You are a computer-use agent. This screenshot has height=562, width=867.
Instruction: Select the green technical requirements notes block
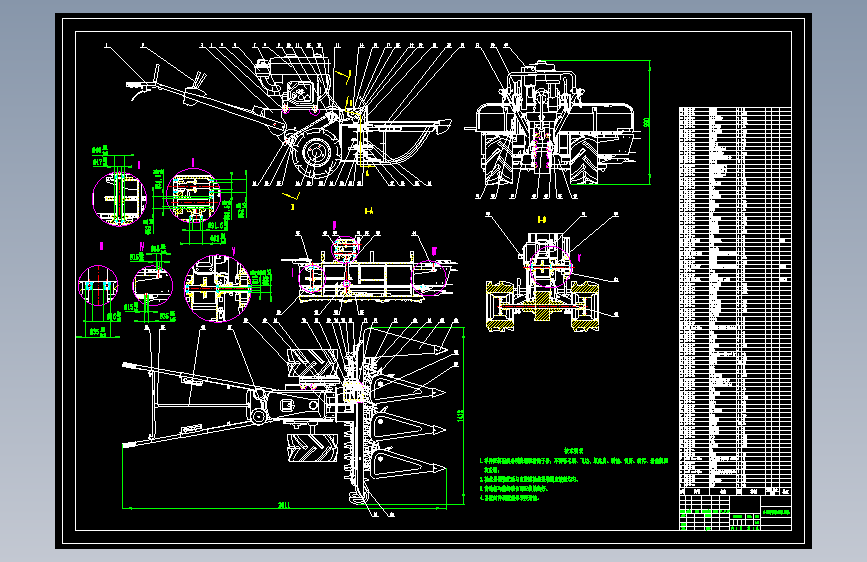pyautogui.click(x=573, y=475)
